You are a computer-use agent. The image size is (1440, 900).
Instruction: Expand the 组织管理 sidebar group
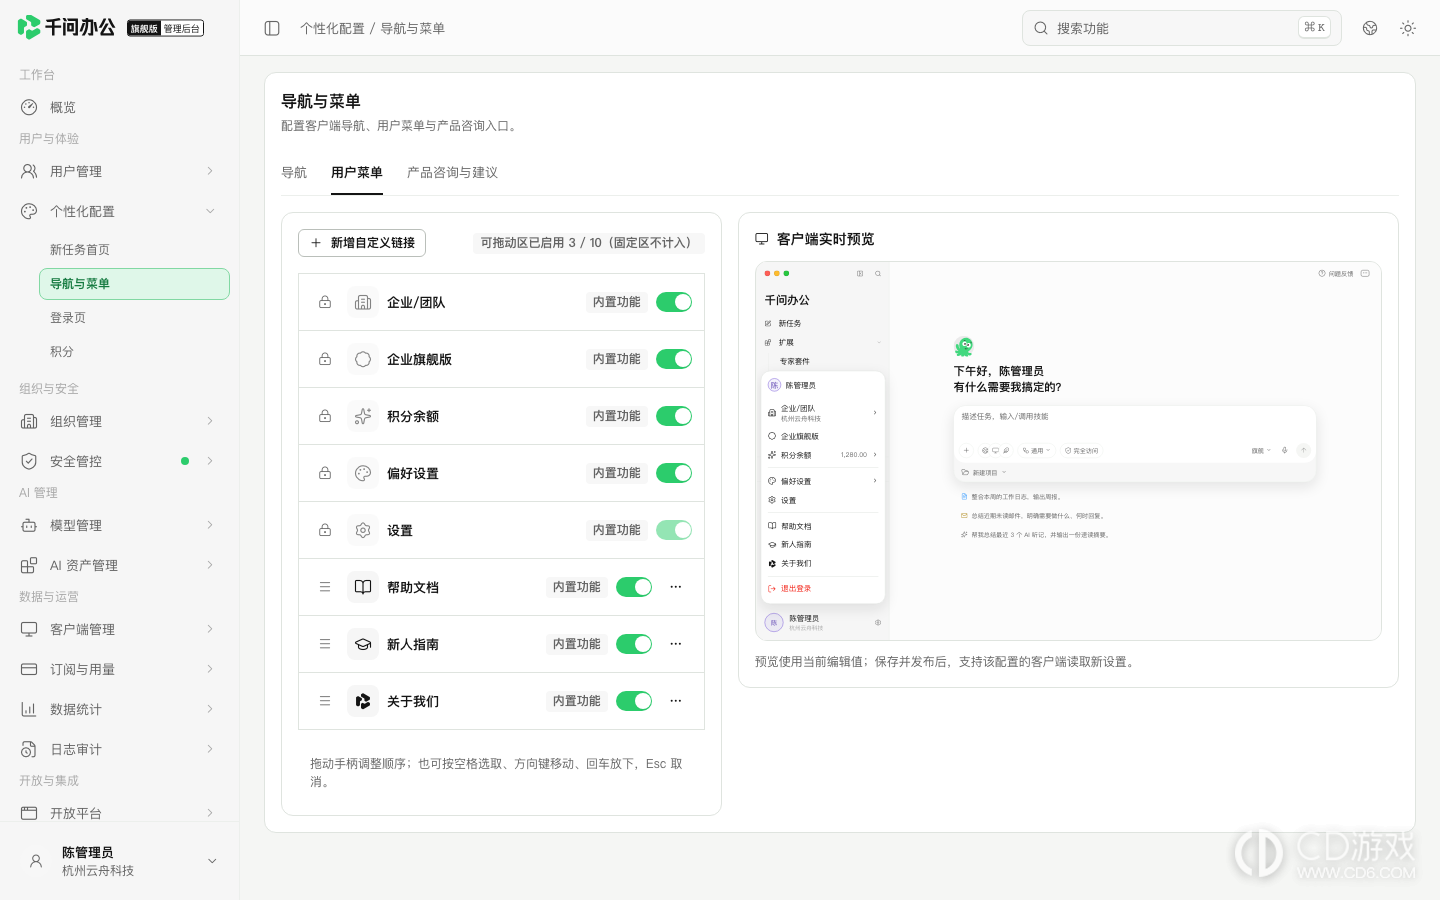(119, 421)
